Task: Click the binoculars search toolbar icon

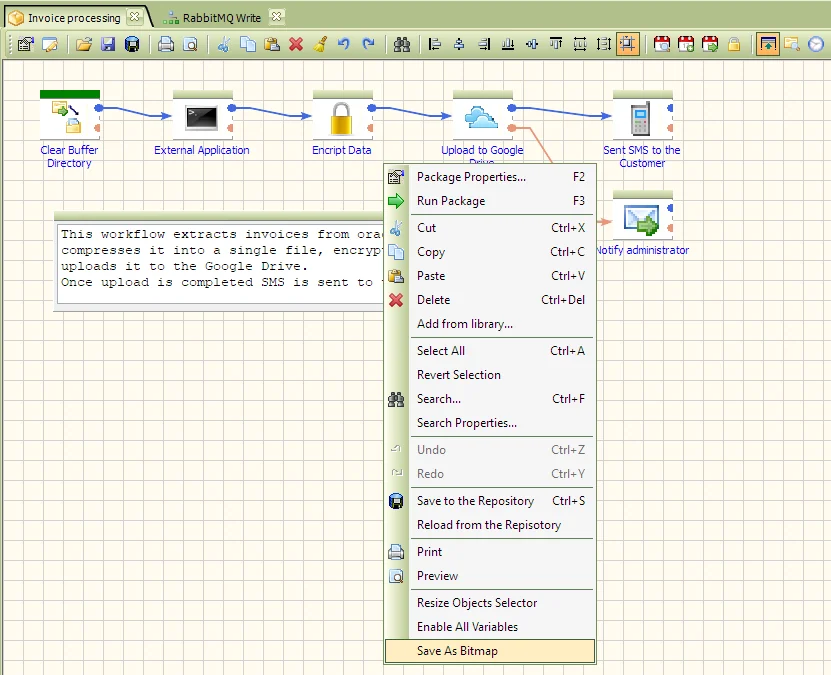Action: click(x=402, y=44)
